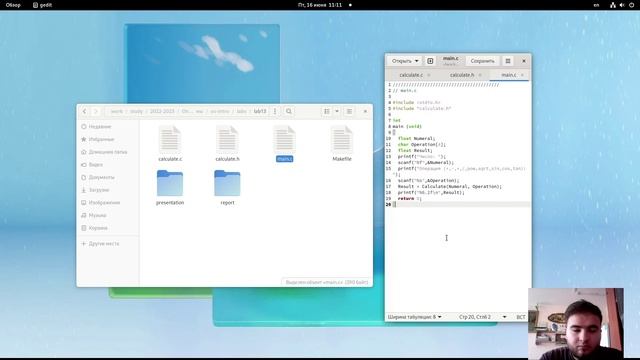Close the main.c tab
640x360 pixels.
tap(522, 75)
